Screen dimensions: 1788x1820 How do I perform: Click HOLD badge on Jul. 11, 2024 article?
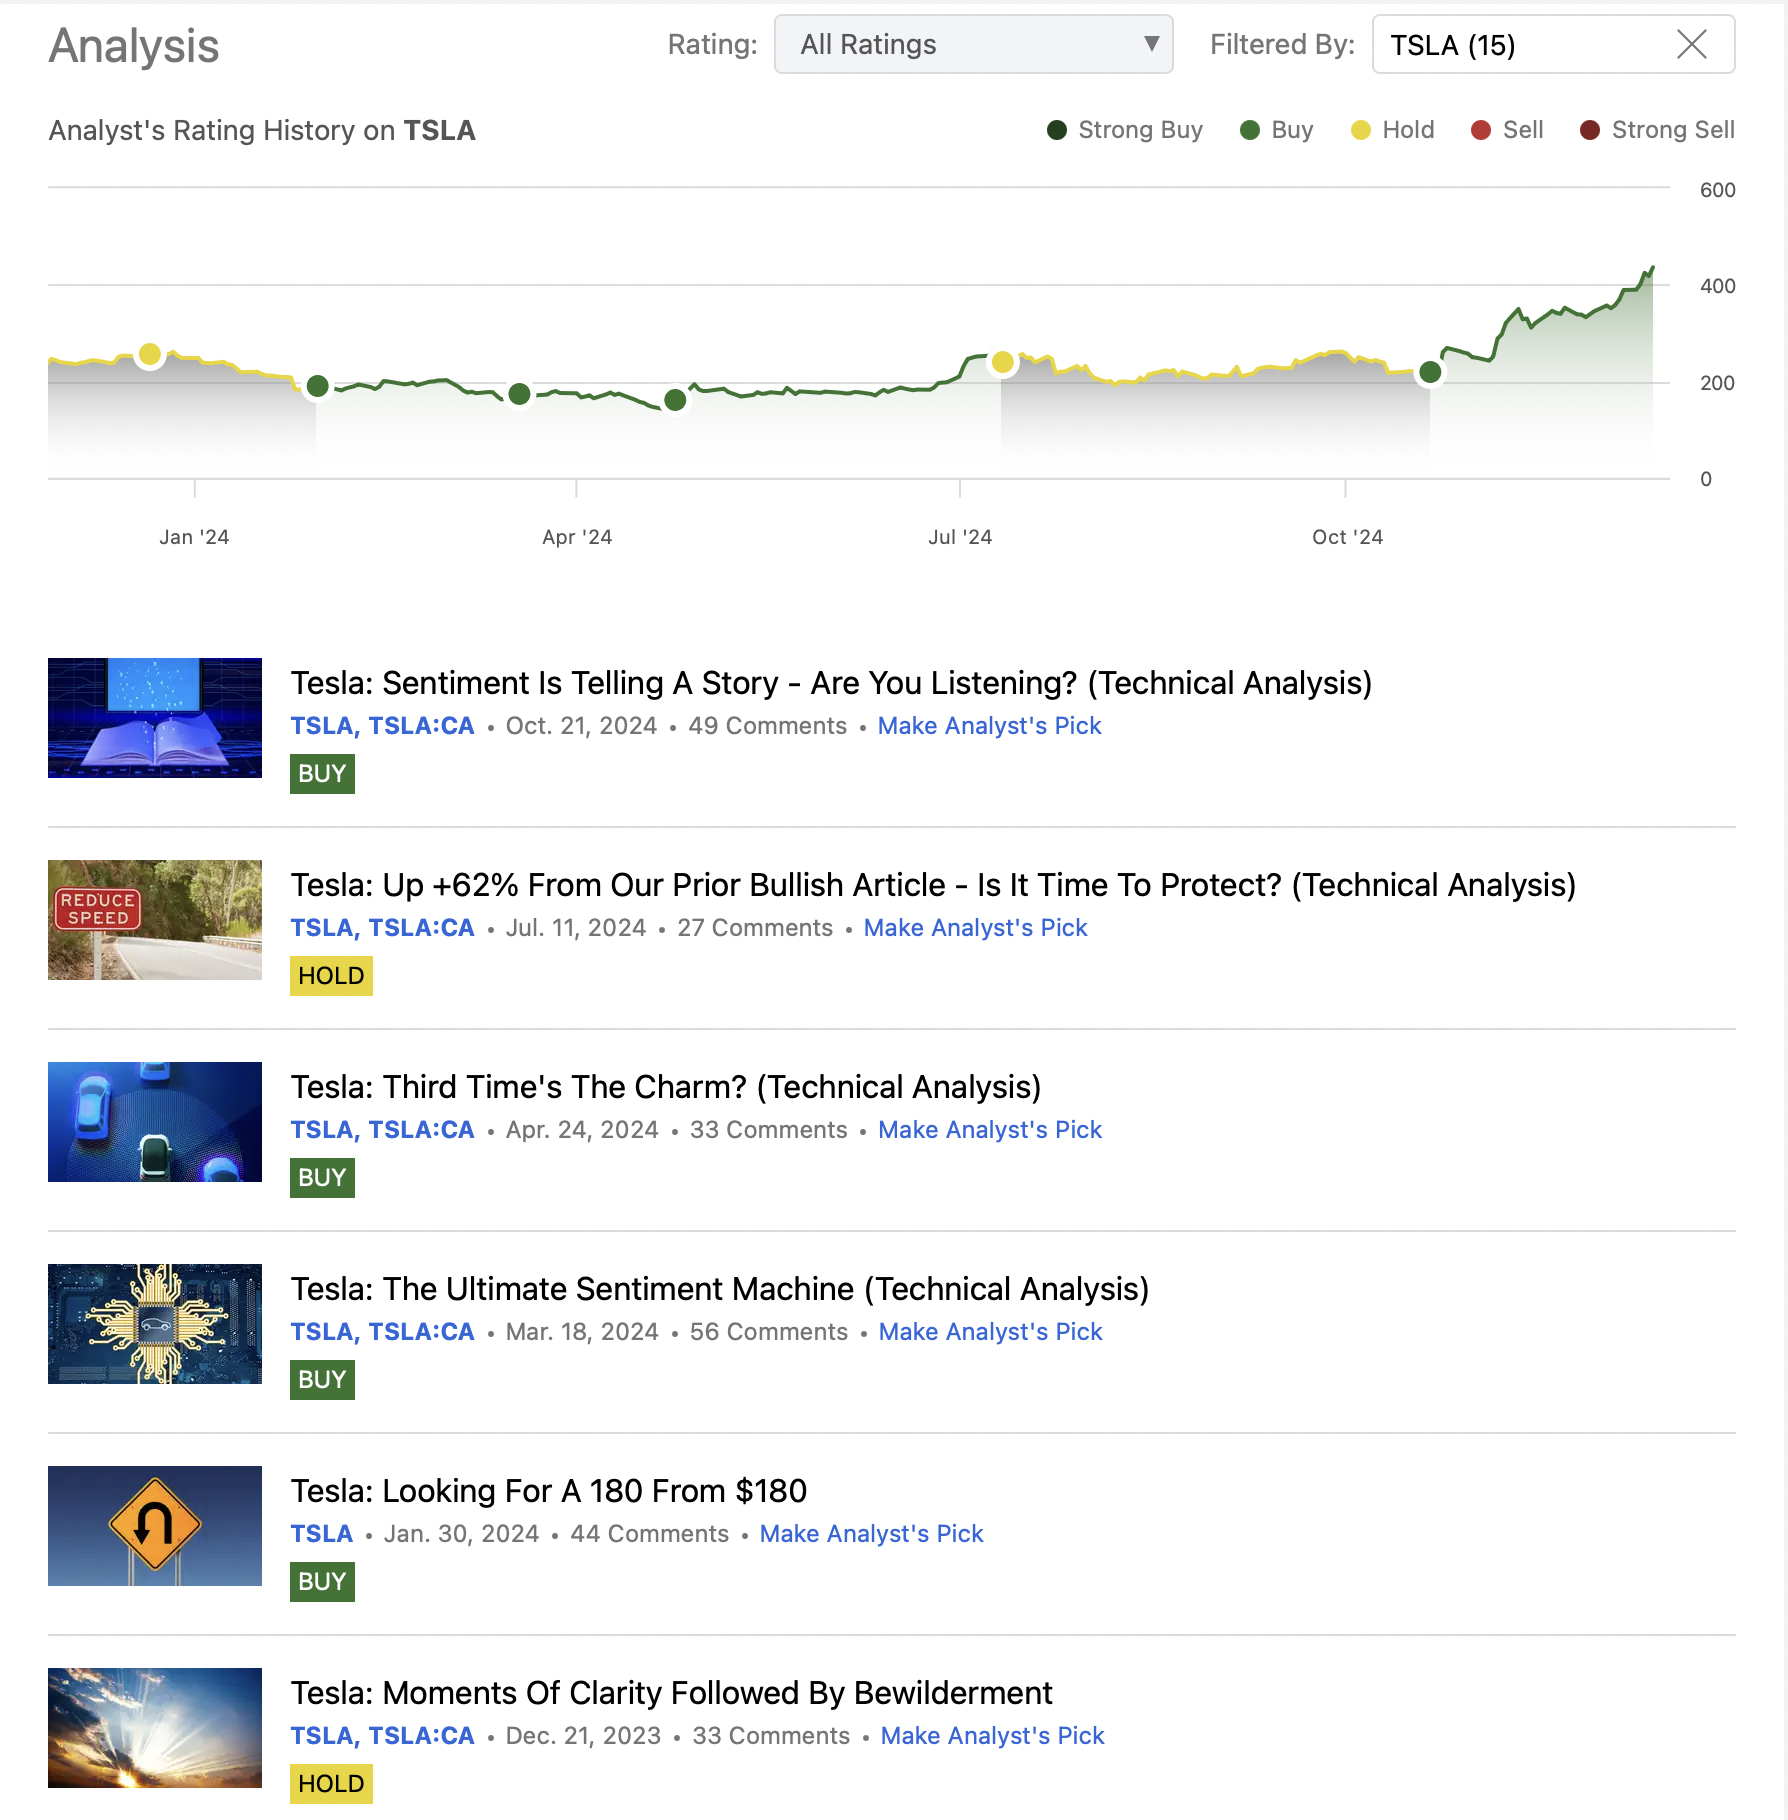[x=331, y=976]
